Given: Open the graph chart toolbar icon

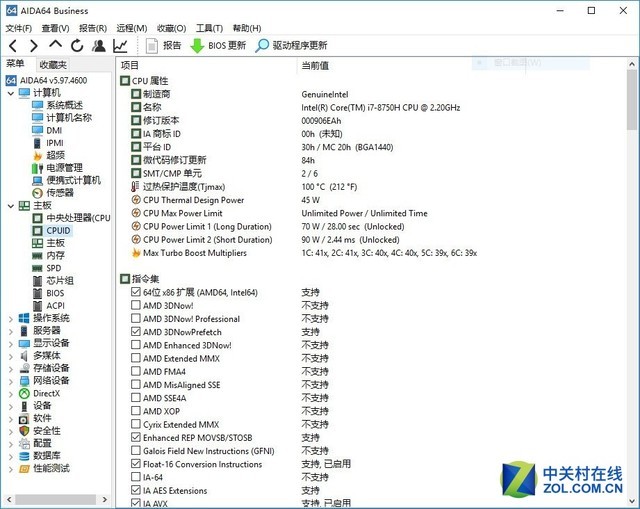Looking at the screenshot, I should [x=120, y=46].
